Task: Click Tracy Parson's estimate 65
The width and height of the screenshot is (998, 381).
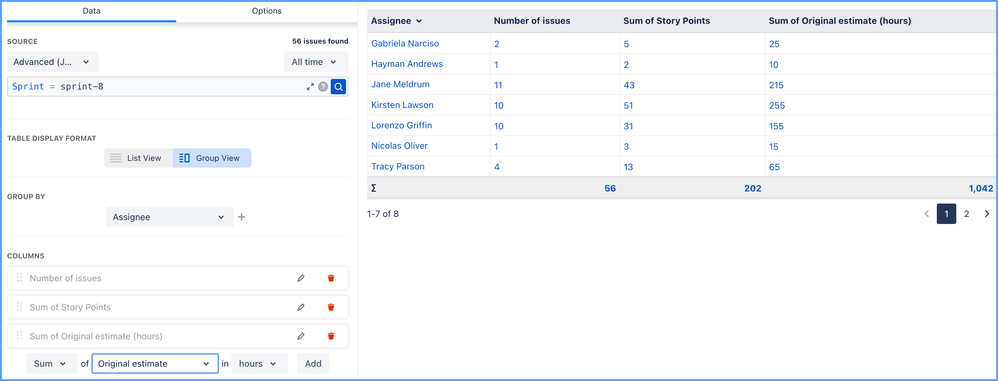Action: click(x=775, y=167)
